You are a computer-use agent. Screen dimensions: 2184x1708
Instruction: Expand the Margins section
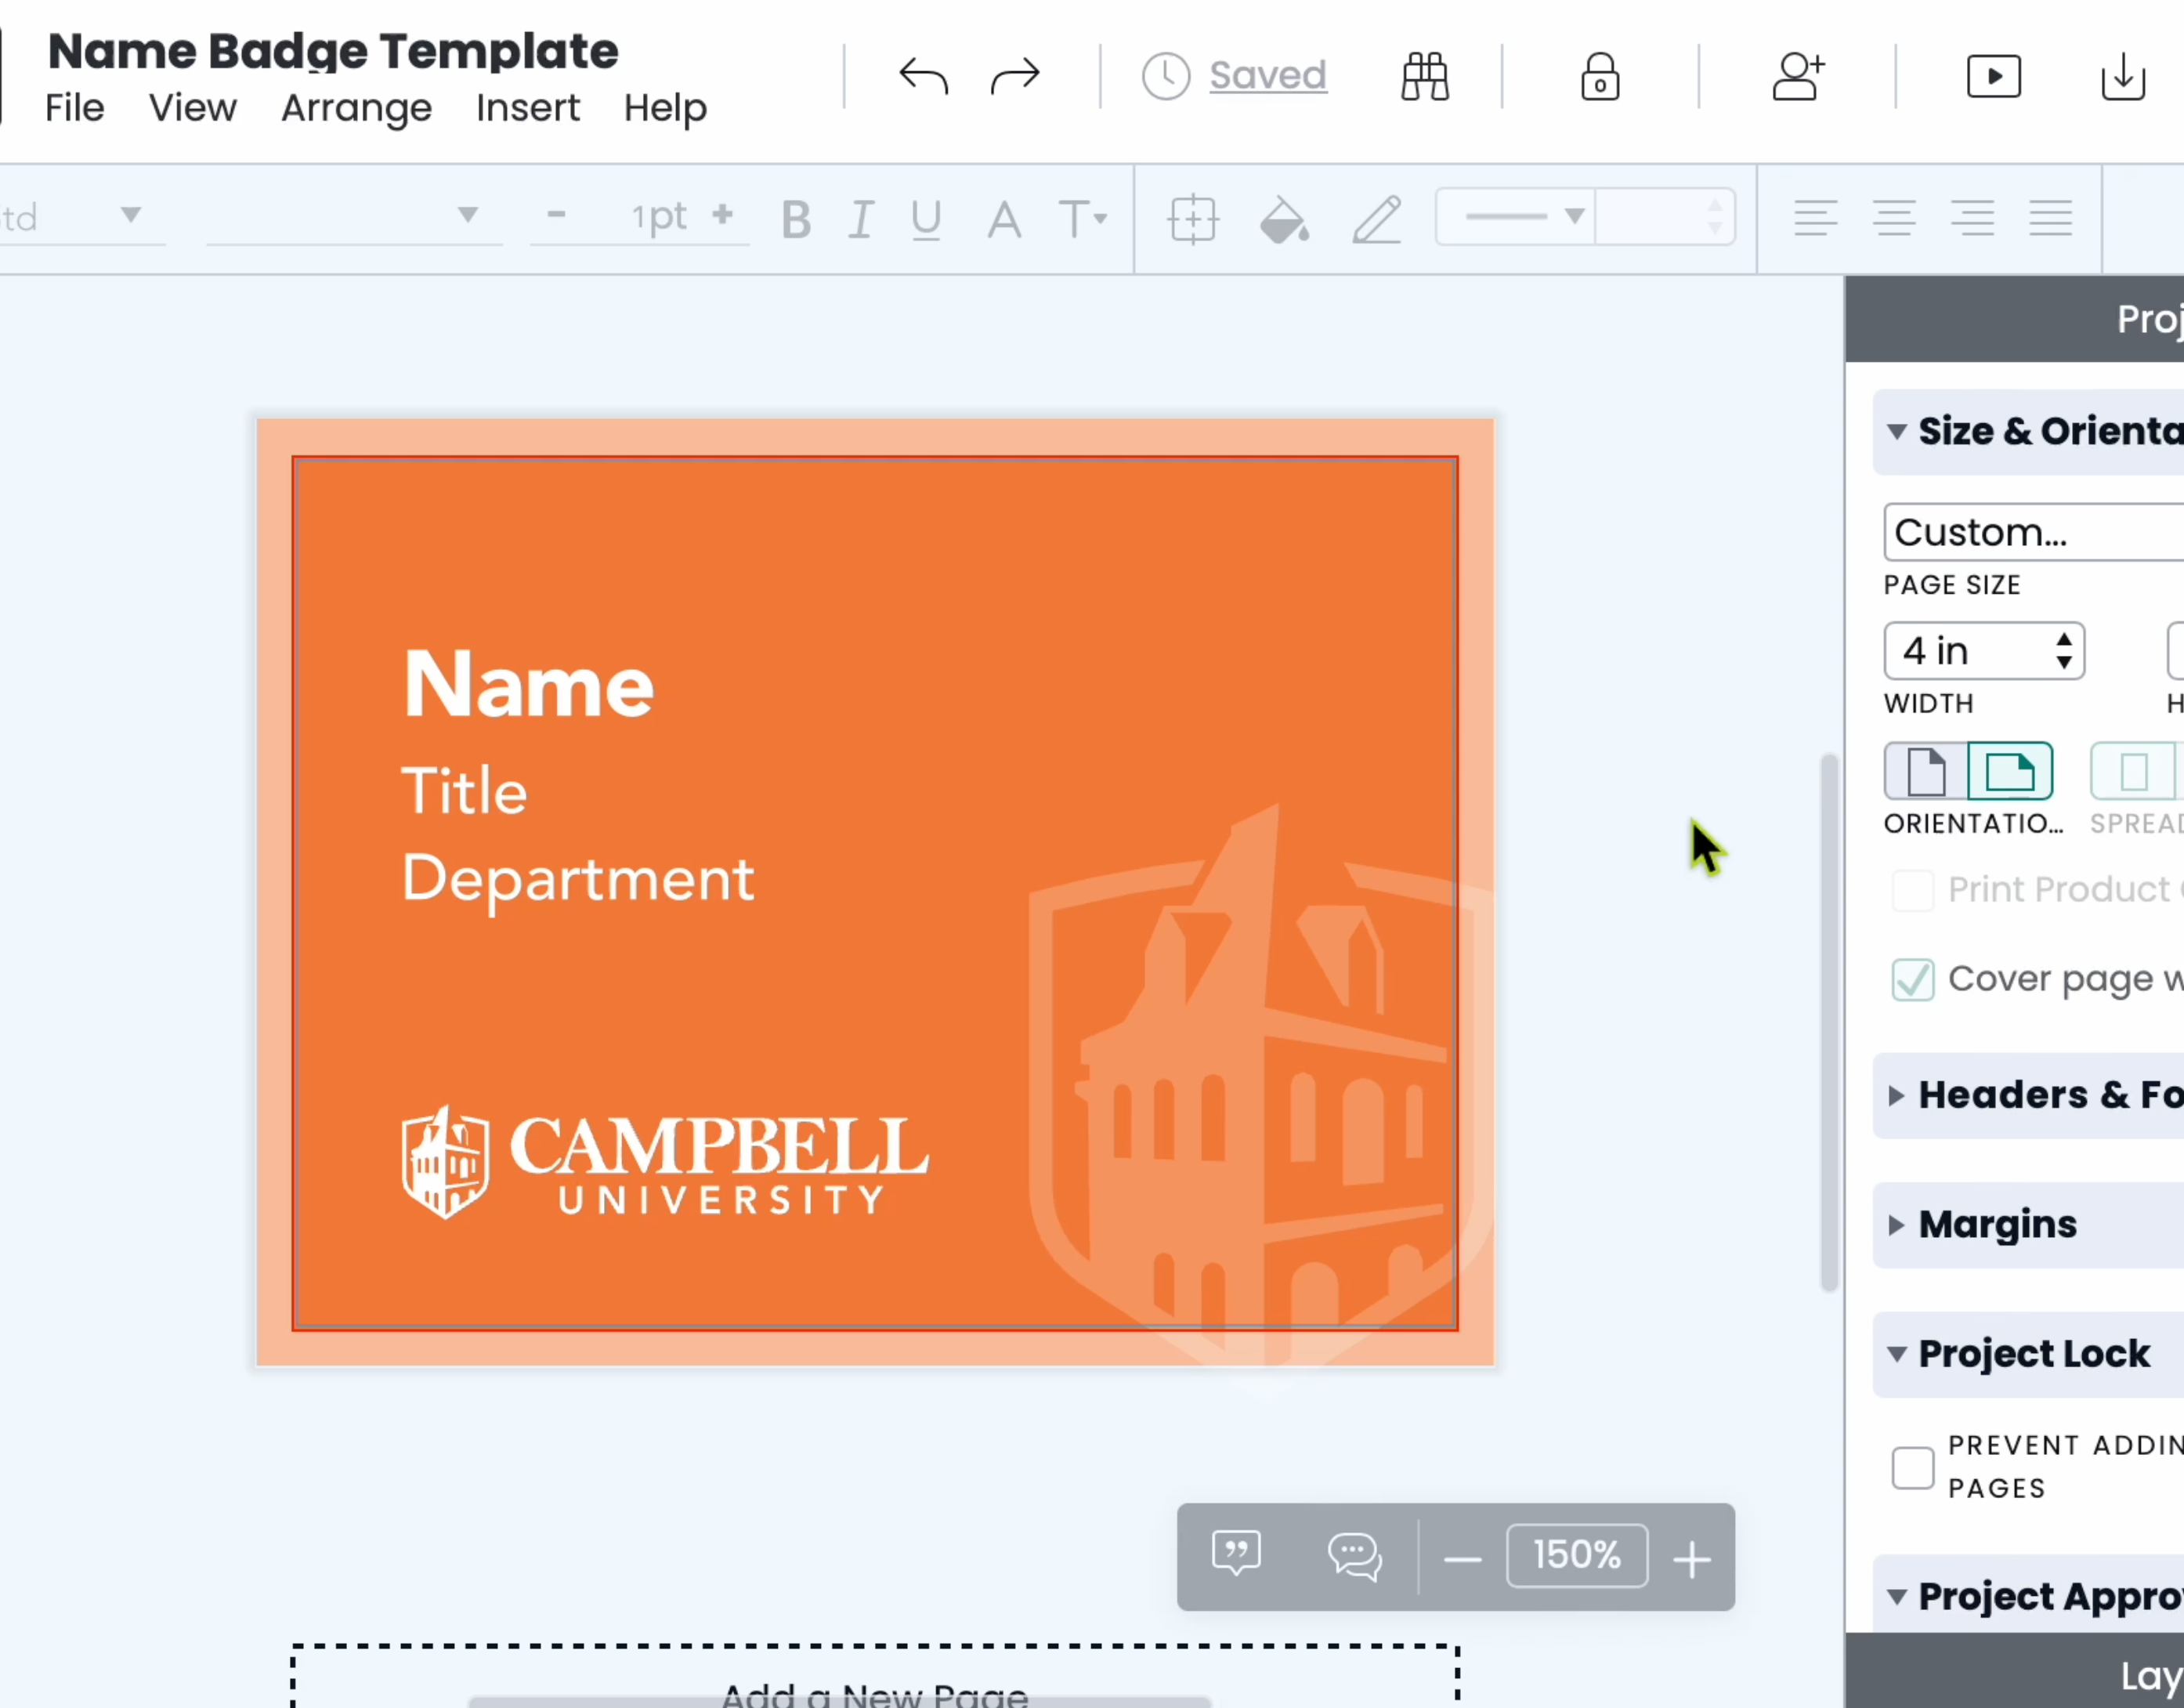coord(1997,1224)
